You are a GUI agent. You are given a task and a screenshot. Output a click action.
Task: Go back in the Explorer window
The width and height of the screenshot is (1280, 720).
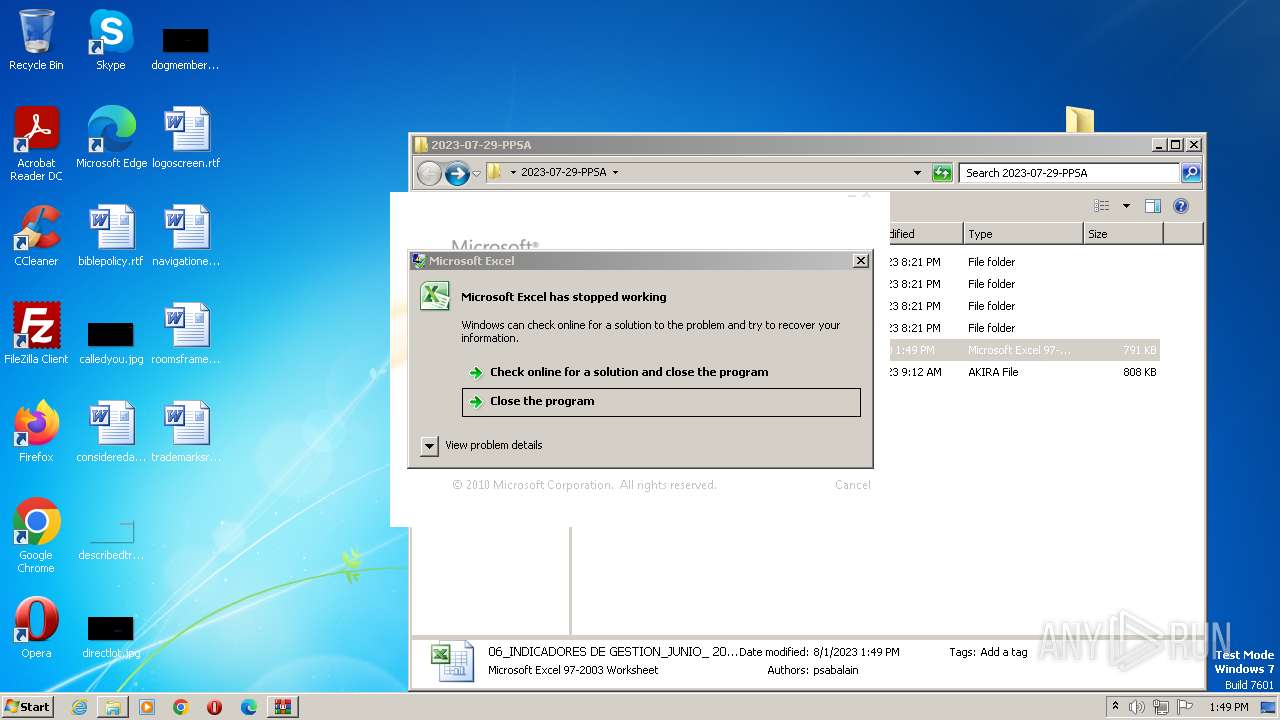[429, 173]
